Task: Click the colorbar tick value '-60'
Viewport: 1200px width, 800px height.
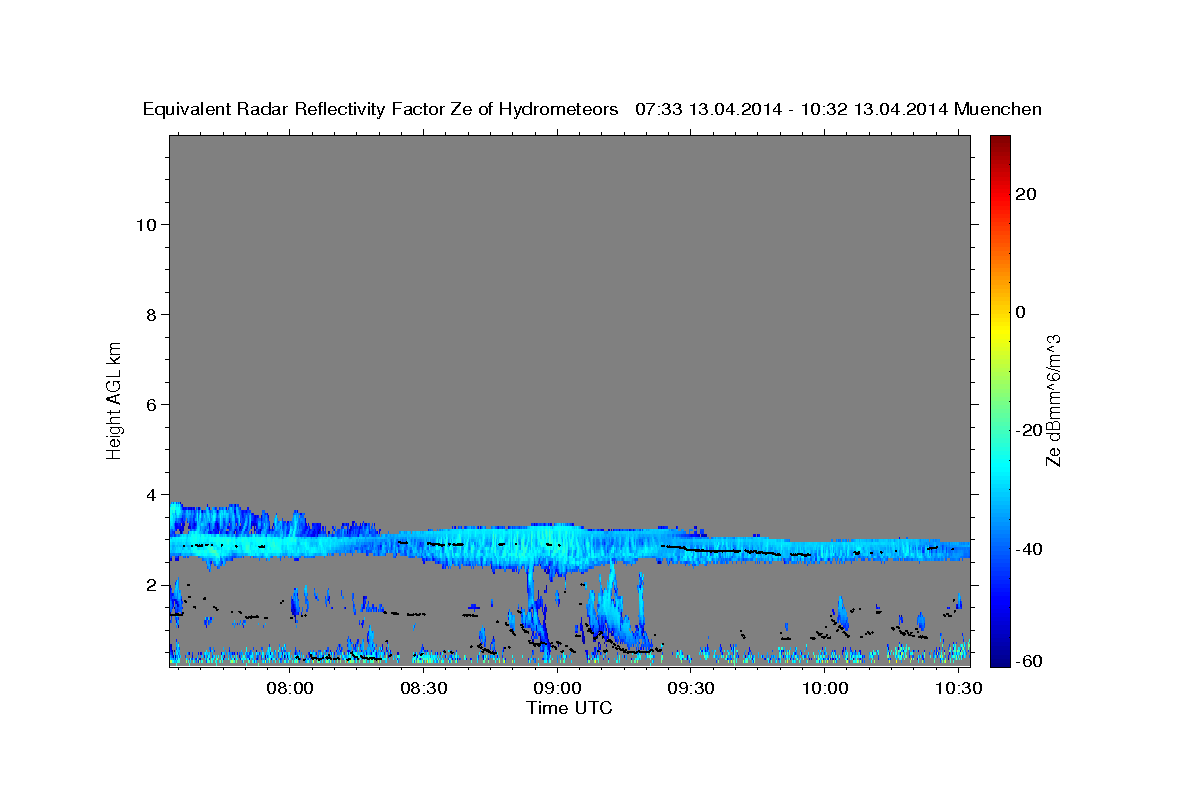Action: click(1028, 661)
